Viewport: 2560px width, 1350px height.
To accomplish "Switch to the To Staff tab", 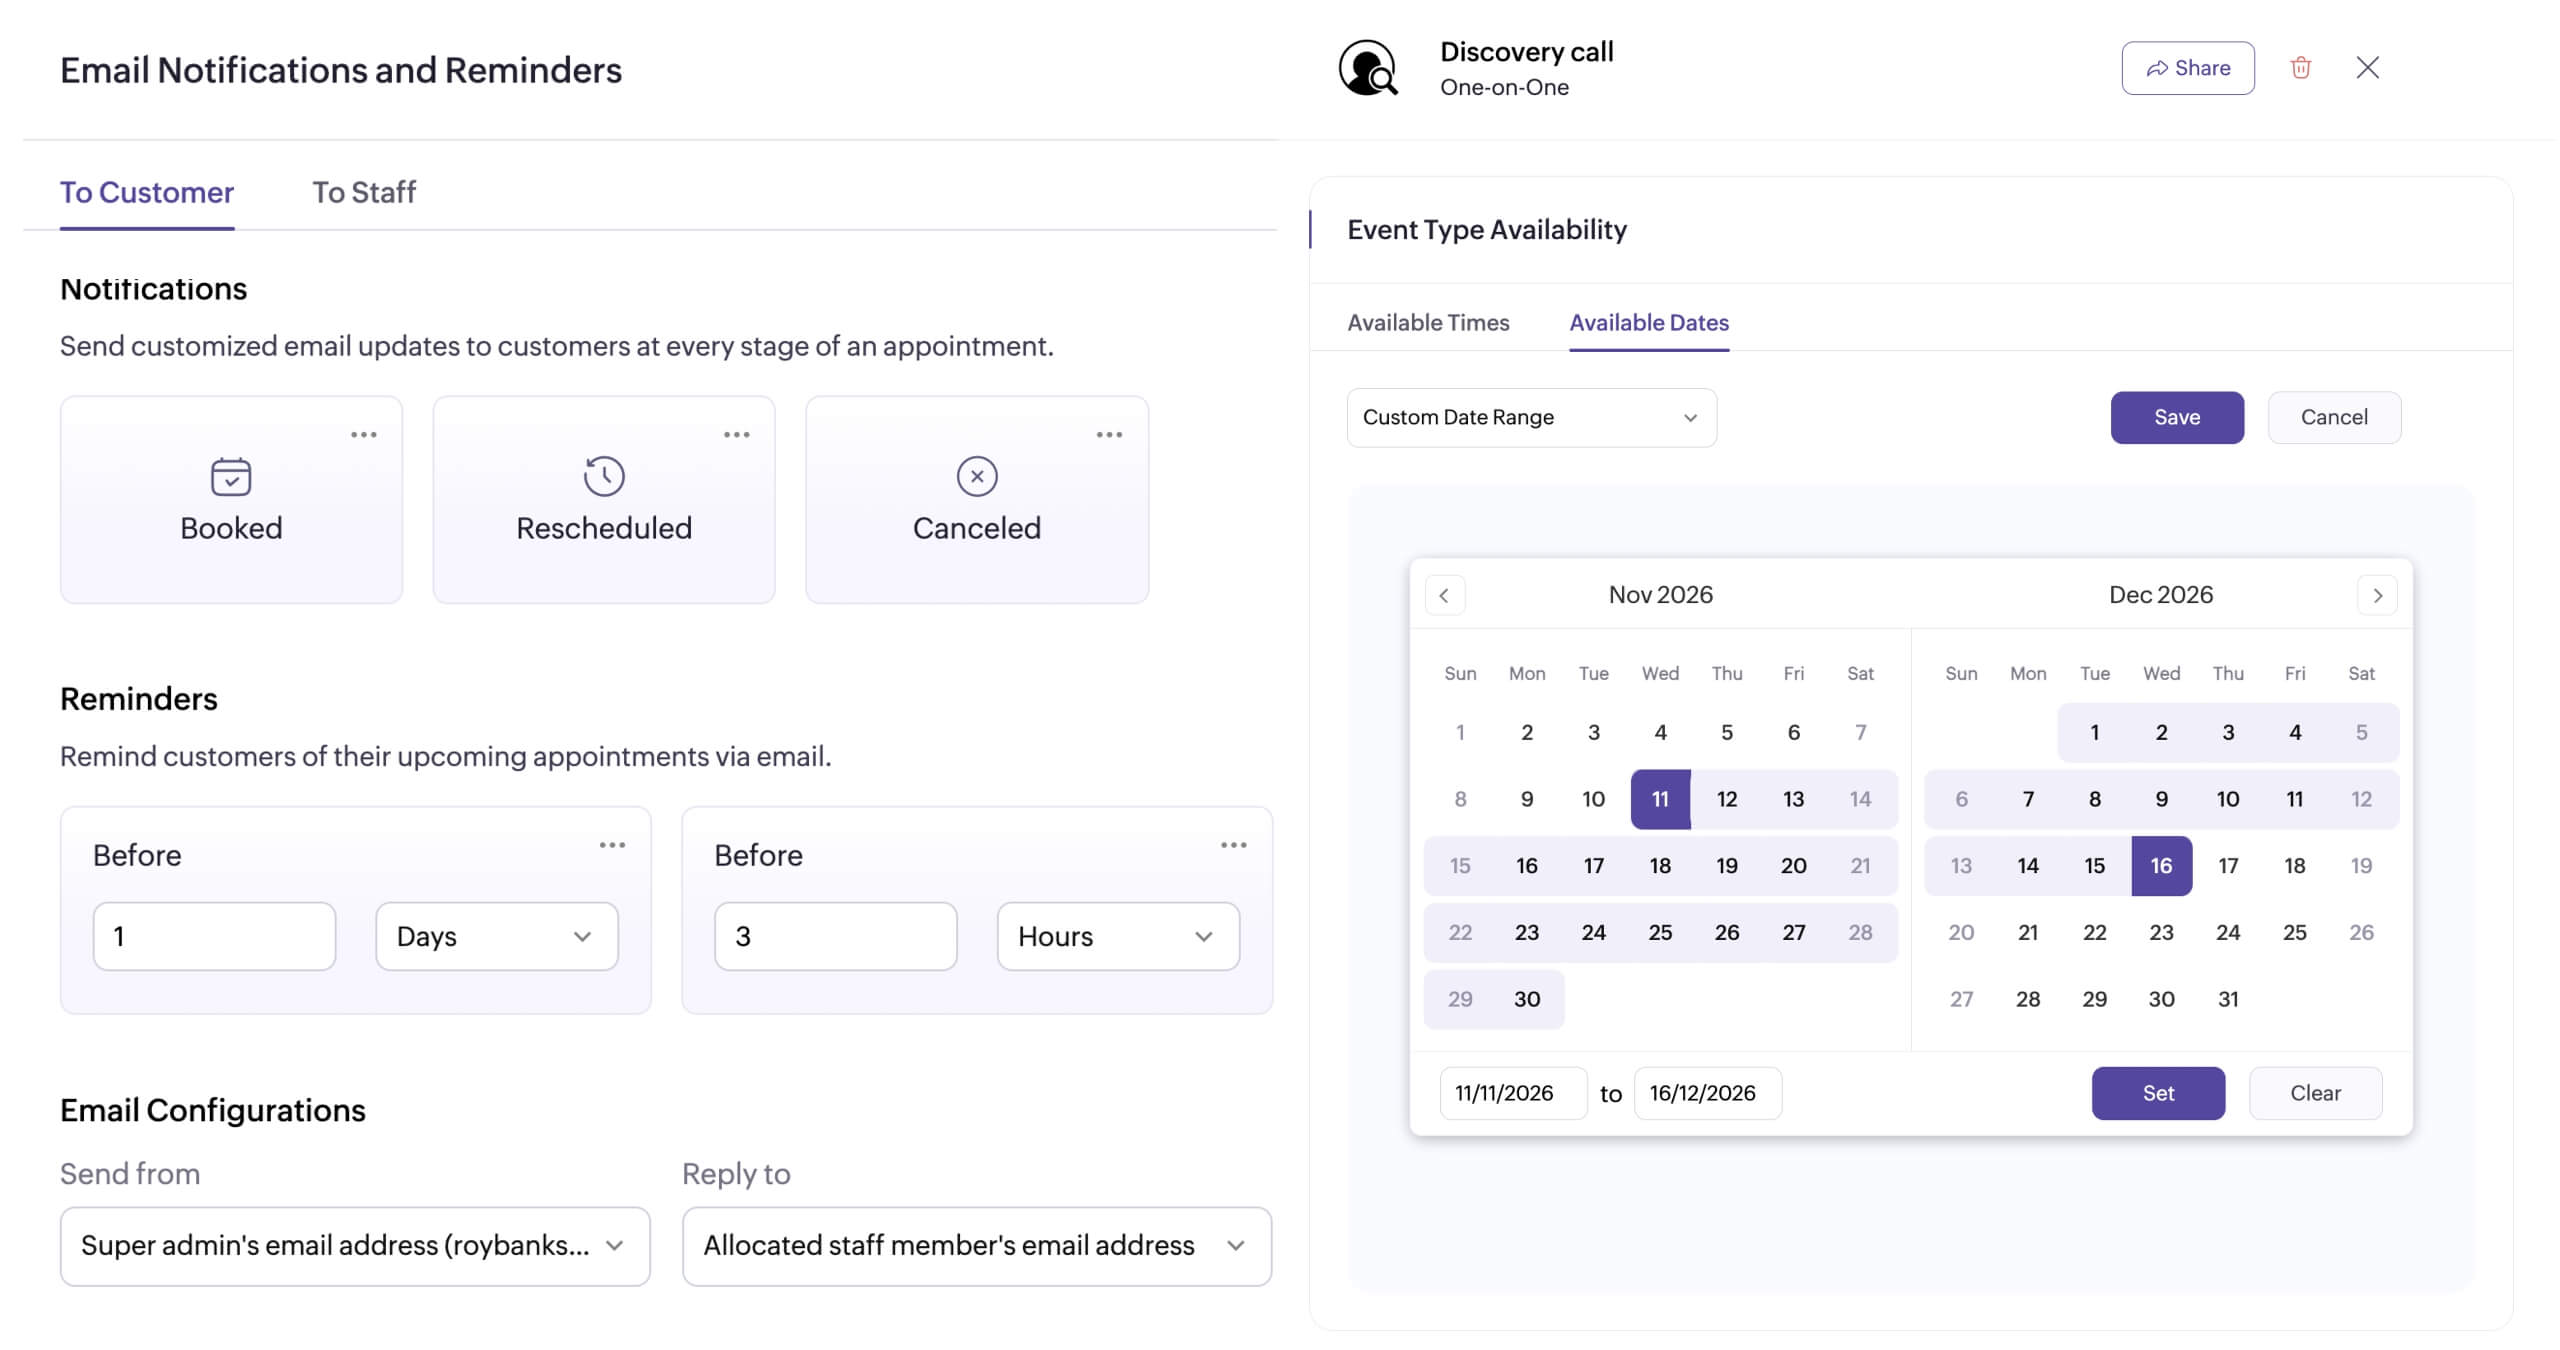I will click(x=363, y=192).
